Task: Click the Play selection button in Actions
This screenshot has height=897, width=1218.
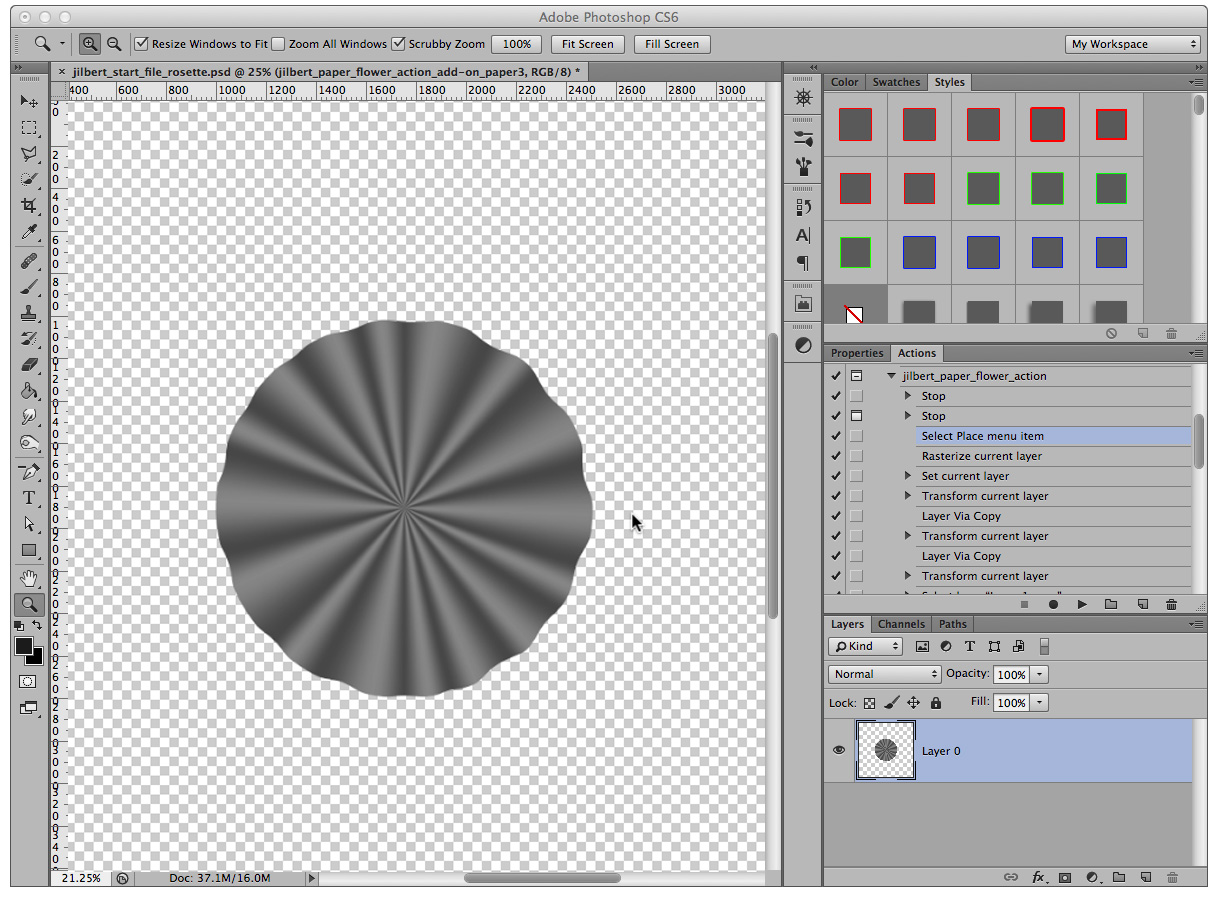Action: [x=1082, y=604]
